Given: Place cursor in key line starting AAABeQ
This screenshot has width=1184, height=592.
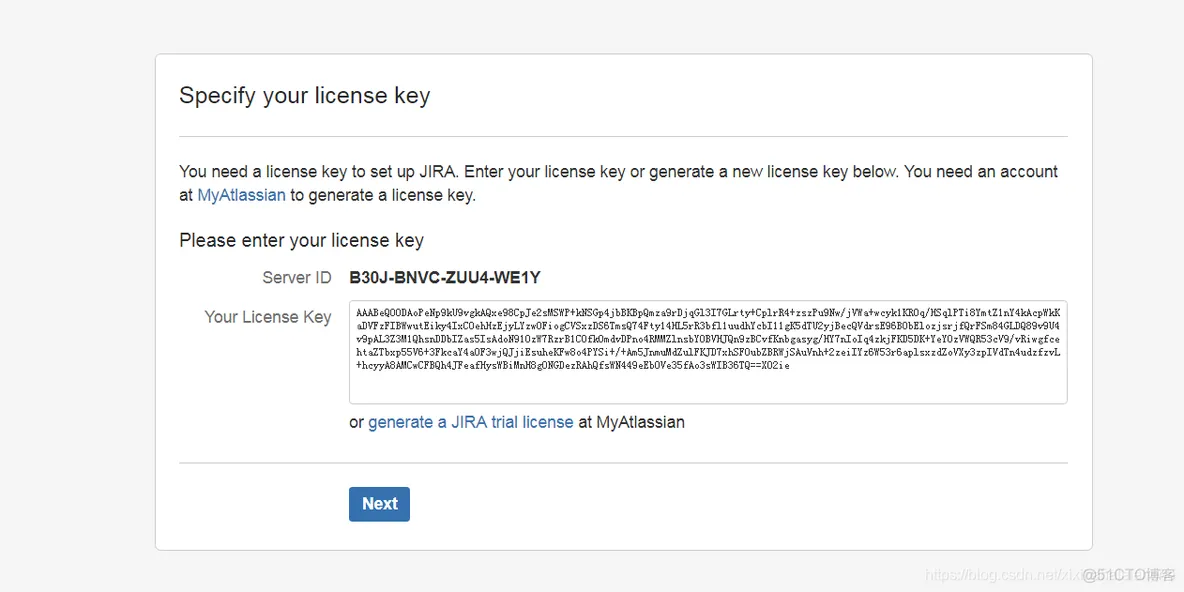Looking at the screenshot, I should click(708, 312).
